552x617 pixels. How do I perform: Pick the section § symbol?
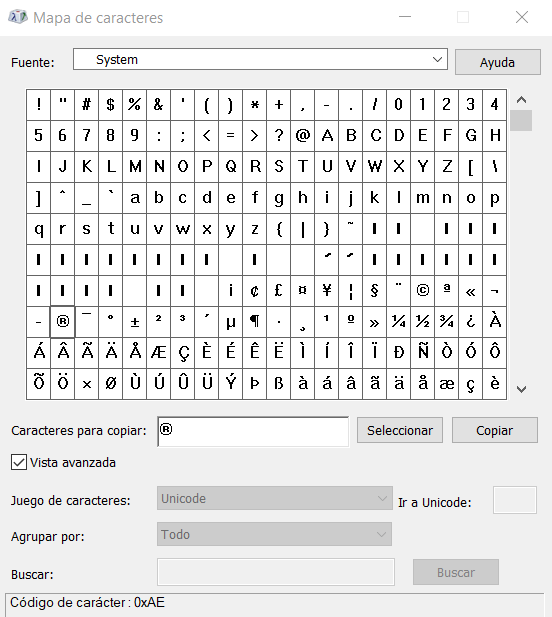pos(375,291)
